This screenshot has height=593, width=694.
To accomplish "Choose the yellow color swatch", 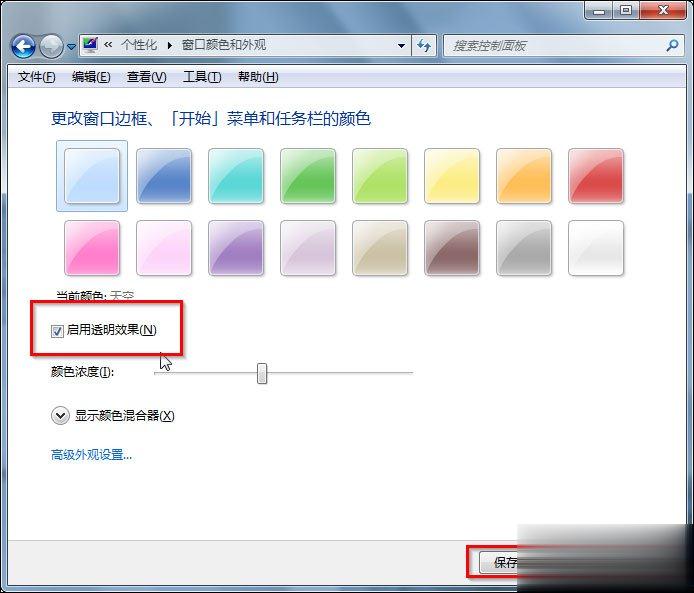I will pos(452,176).
